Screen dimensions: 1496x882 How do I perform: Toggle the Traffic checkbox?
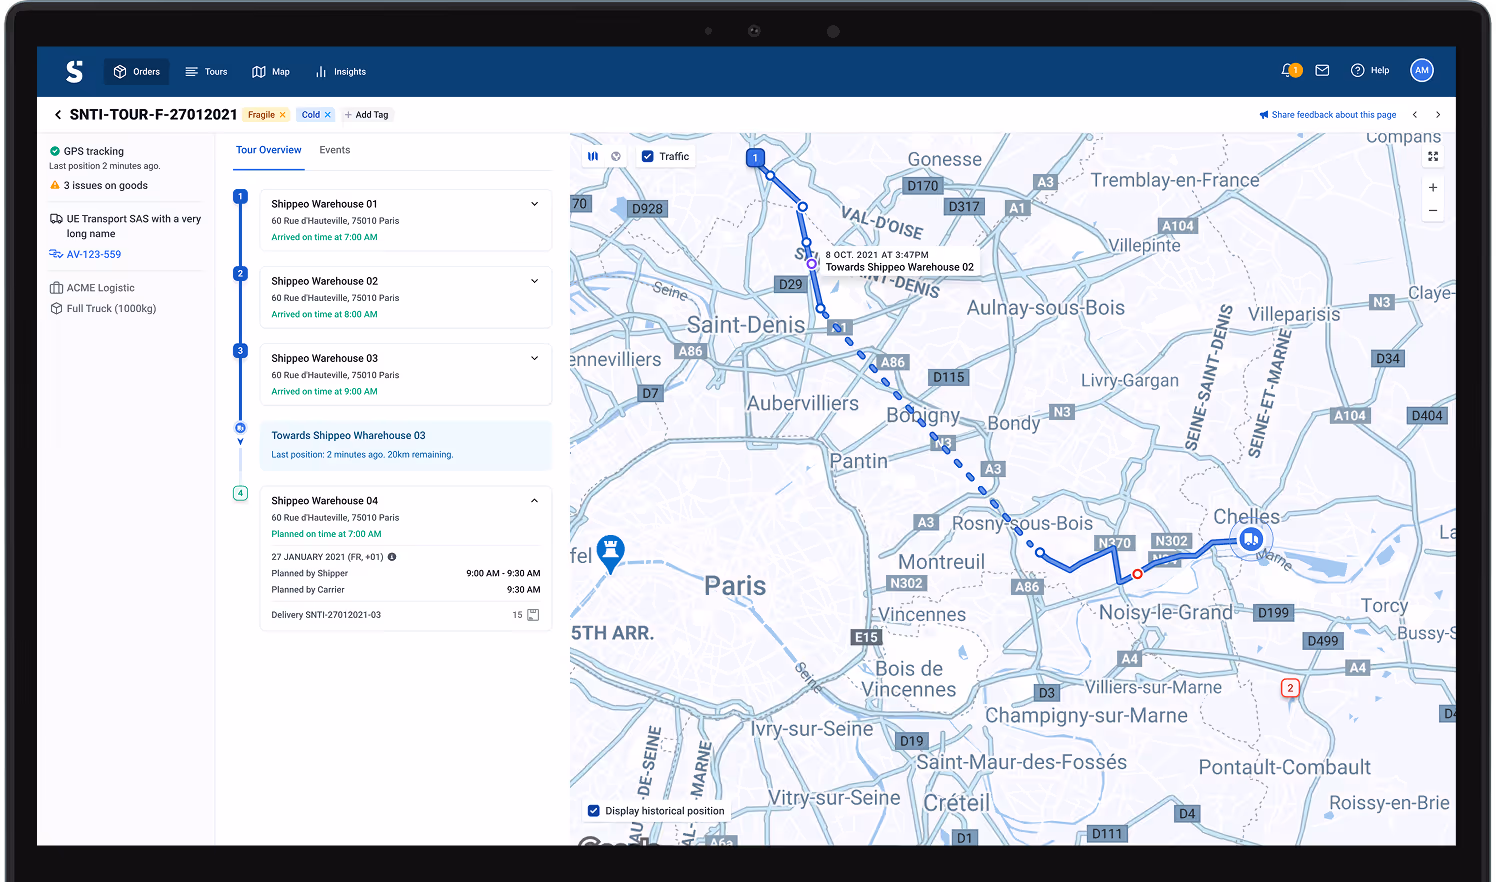(648, 156)
